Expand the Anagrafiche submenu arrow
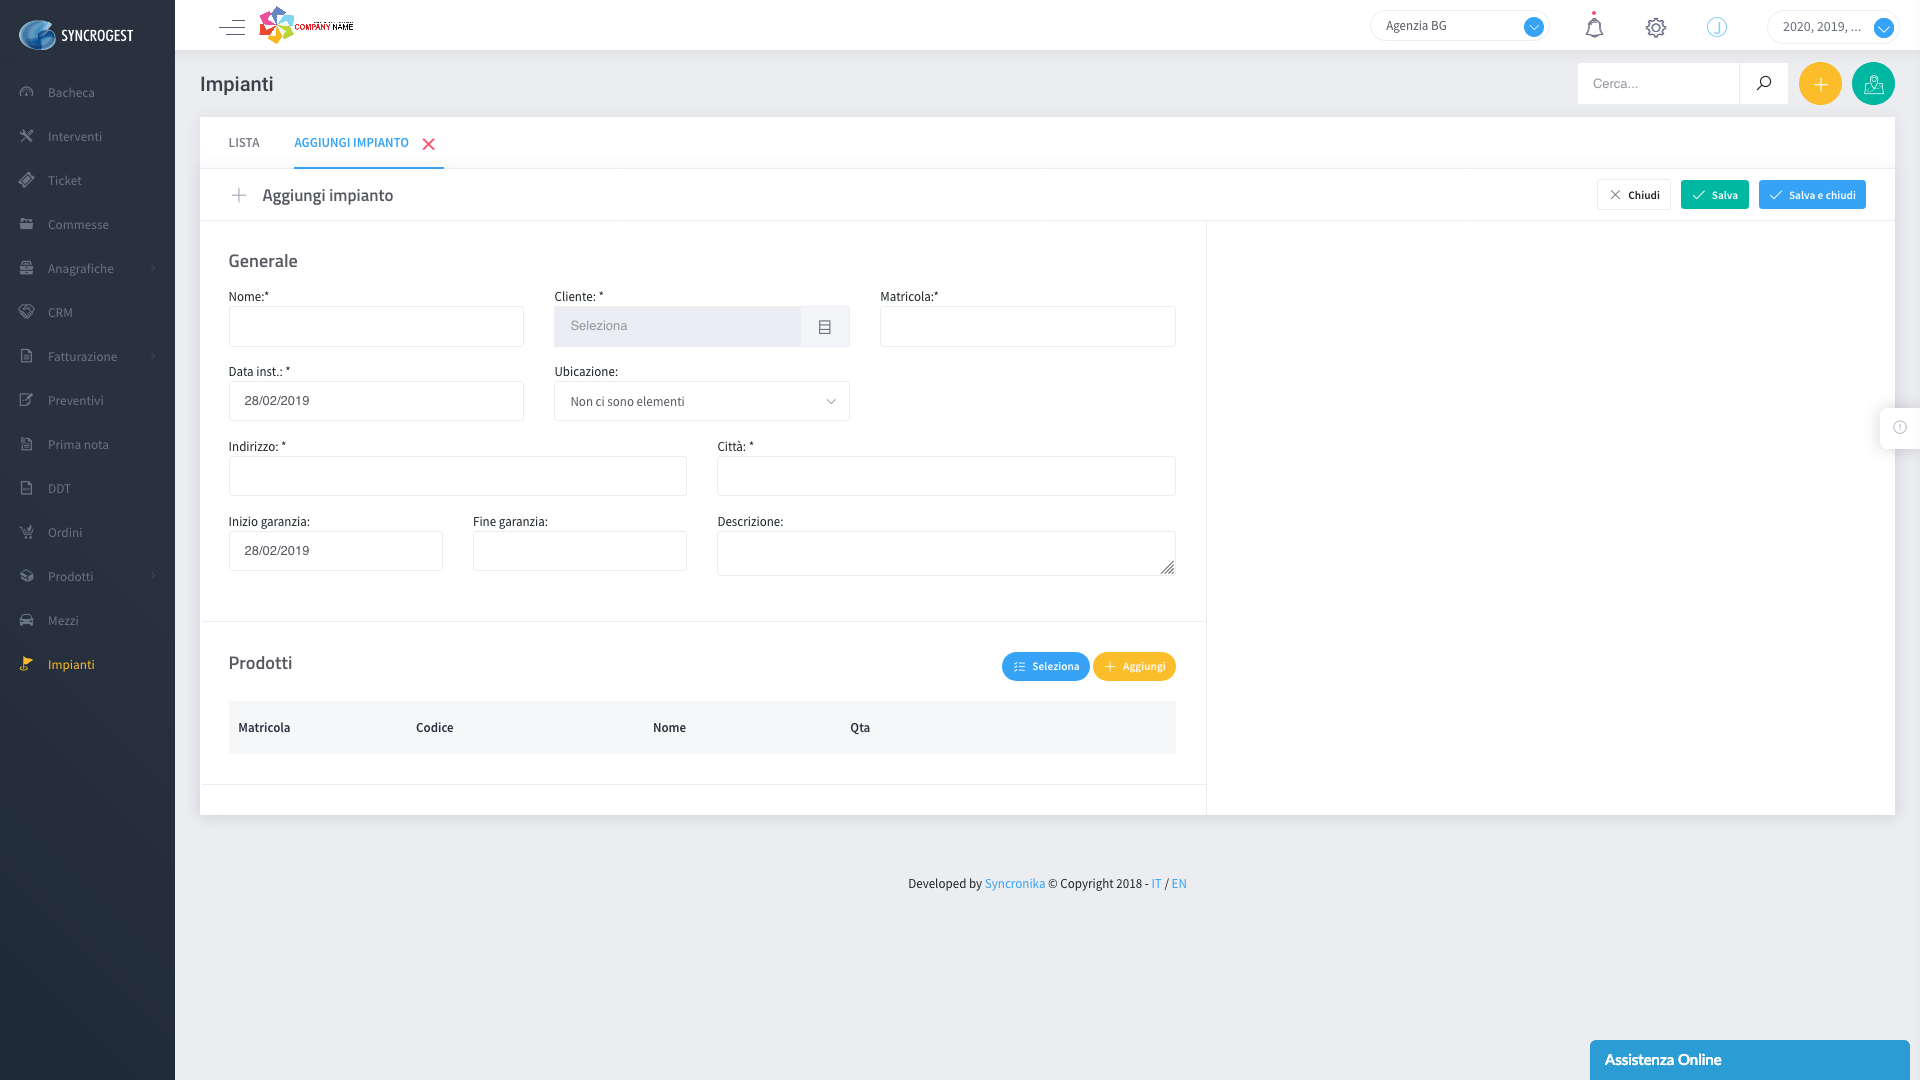Viewport: 1920px width, 1080px height. click(153, 268)
